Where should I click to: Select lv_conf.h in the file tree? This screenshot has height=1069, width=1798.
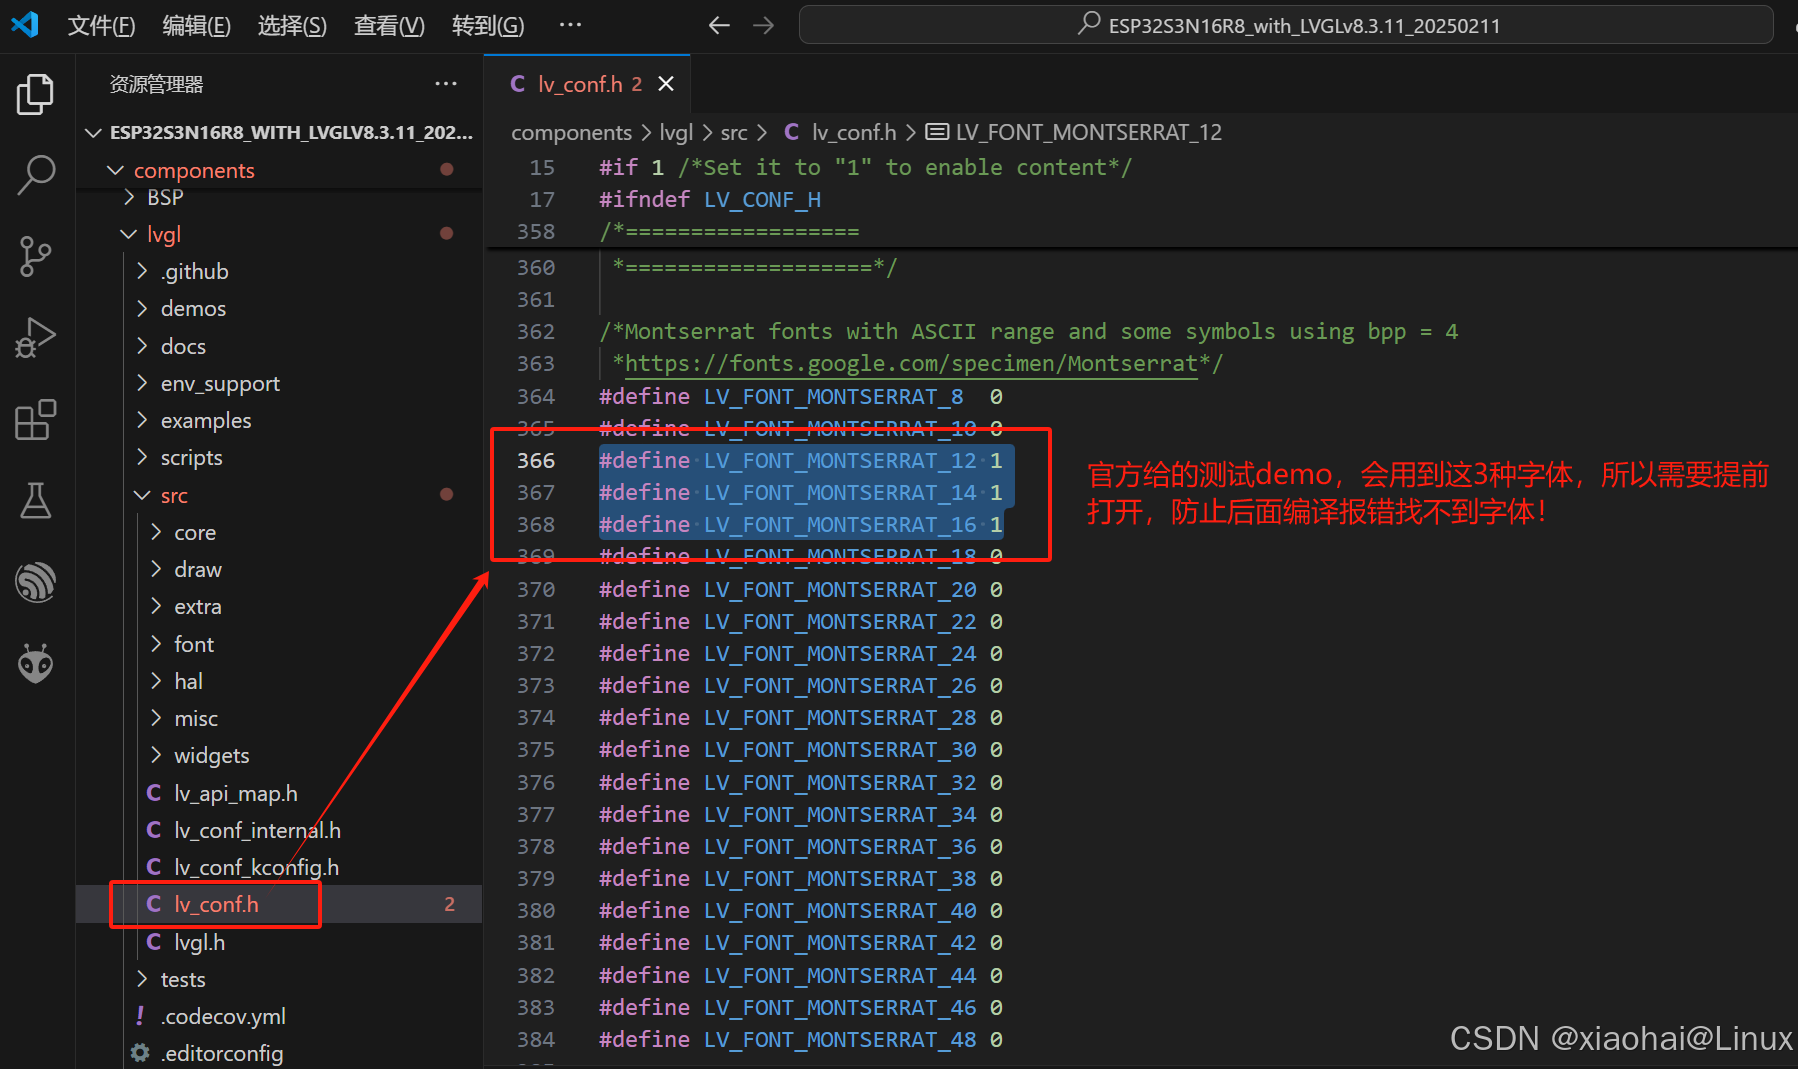tap(280, 904)
